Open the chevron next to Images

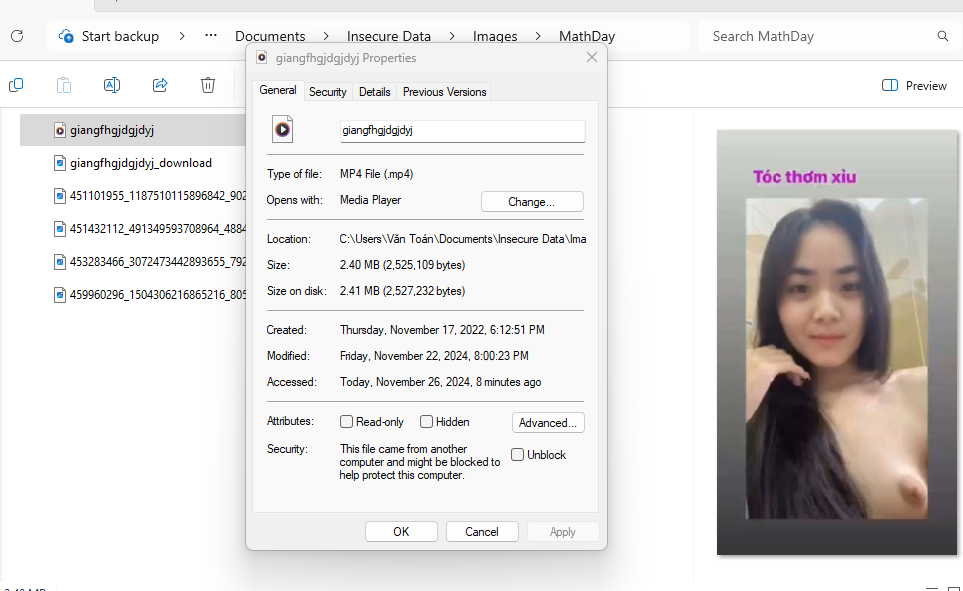pyautogui.click(x=535, y=35)
